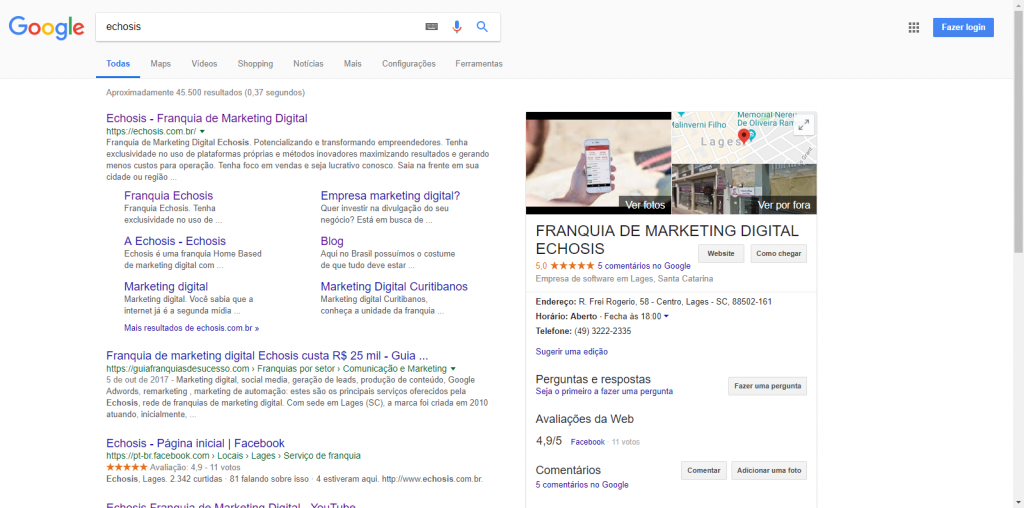Open Ver fotos thumbnail

pos(598,163)
